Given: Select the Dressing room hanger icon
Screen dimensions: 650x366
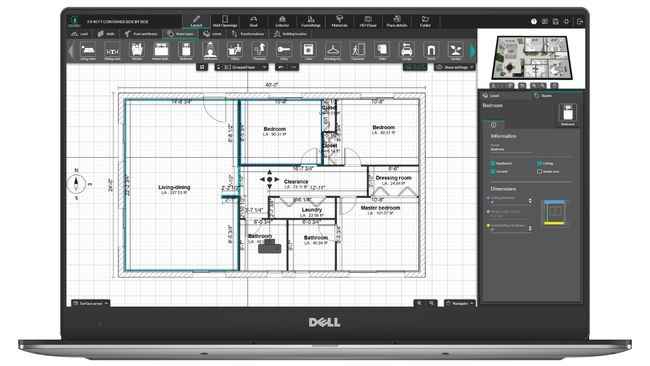Looking at the screenshot, I should (332, 51).
